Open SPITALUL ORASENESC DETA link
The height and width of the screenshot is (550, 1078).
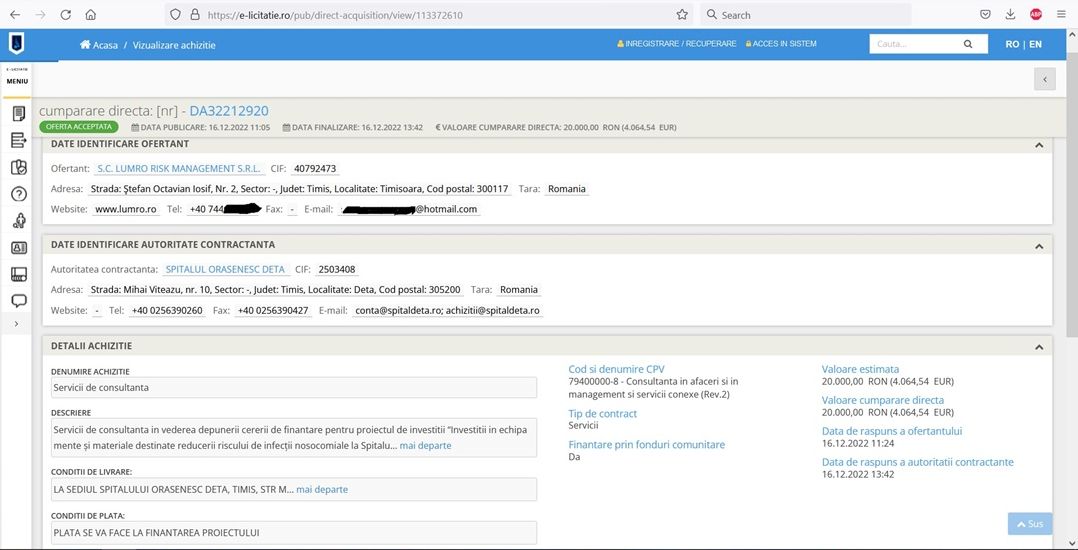[226, 270]
